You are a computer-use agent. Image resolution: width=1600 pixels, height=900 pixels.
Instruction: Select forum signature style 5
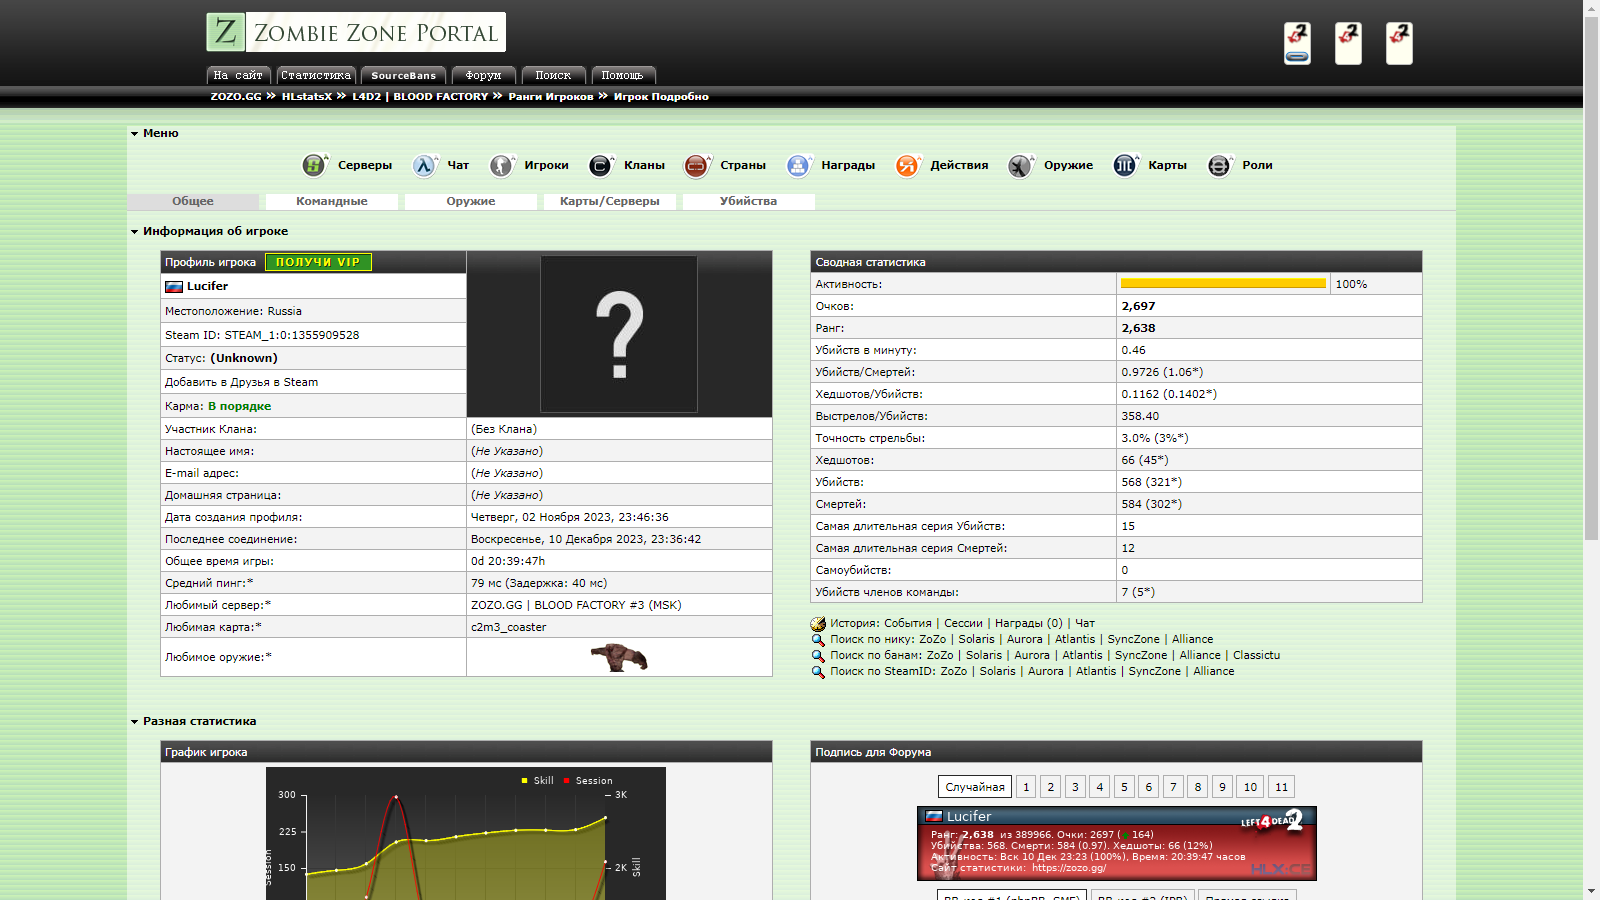(x=1124, y=787)
